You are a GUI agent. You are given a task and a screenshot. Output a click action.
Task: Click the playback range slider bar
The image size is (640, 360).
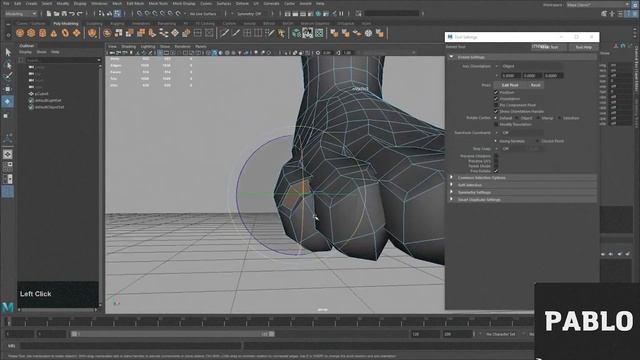(x=173, y=334)
